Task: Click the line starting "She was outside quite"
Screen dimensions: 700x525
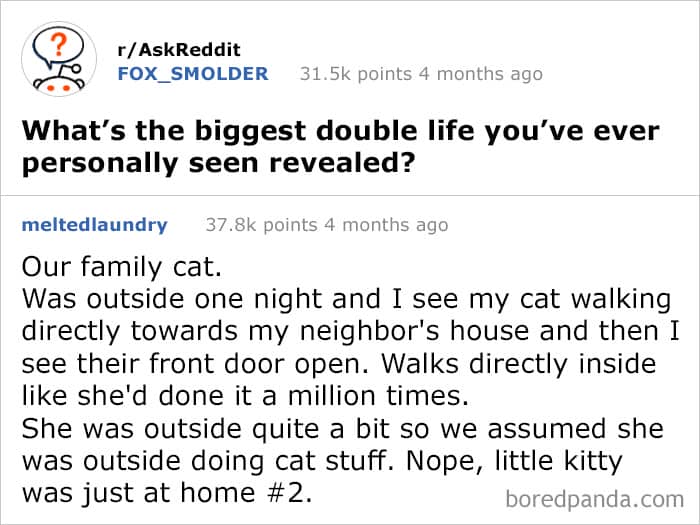Action: tap(342, 428)
